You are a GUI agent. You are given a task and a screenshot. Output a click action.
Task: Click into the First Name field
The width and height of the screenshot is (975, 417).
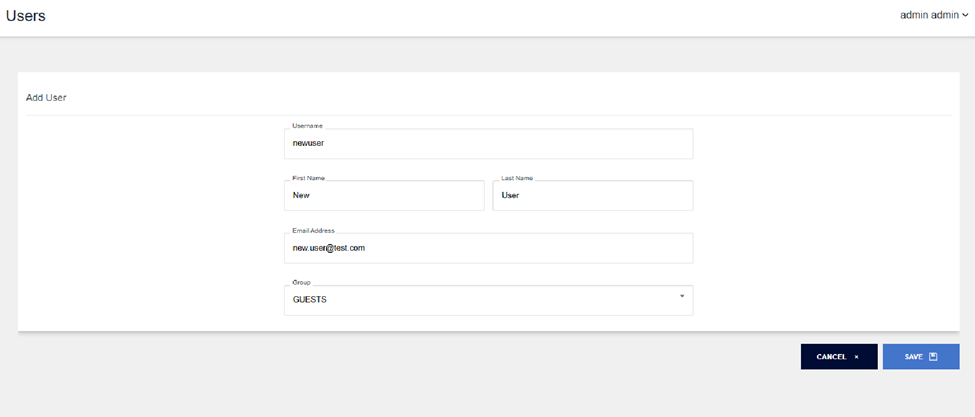tap(384, 196)
